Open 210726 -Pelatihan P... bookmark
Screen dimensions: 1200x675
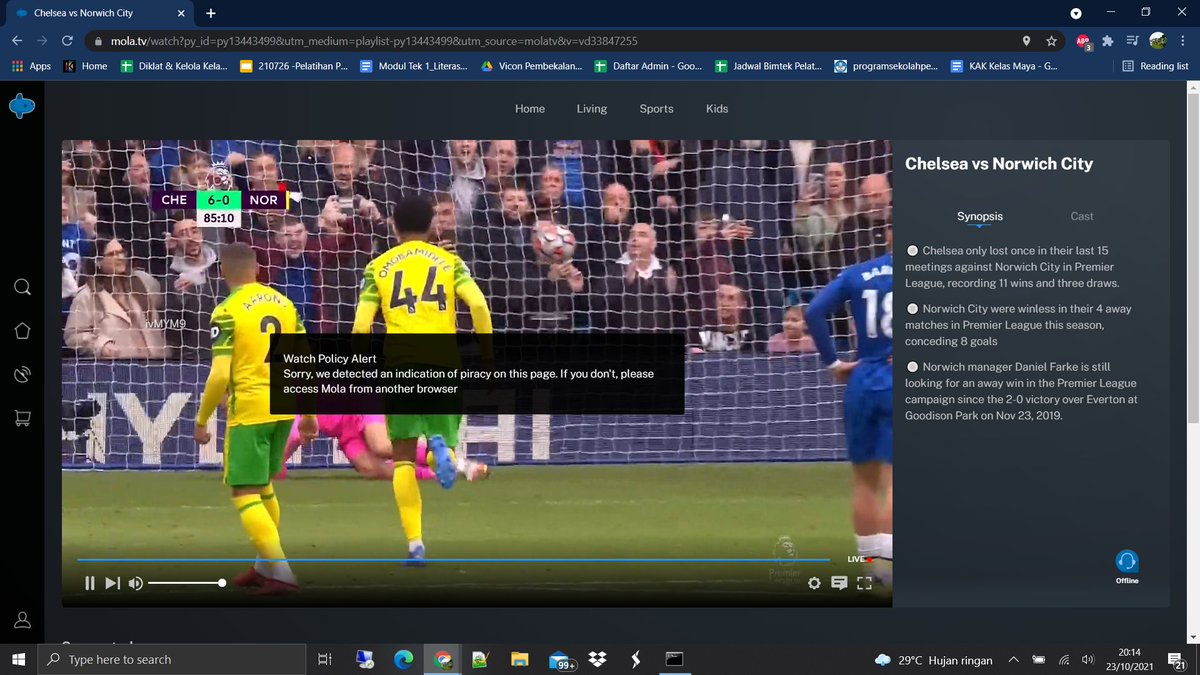click(x=294, y=66)
